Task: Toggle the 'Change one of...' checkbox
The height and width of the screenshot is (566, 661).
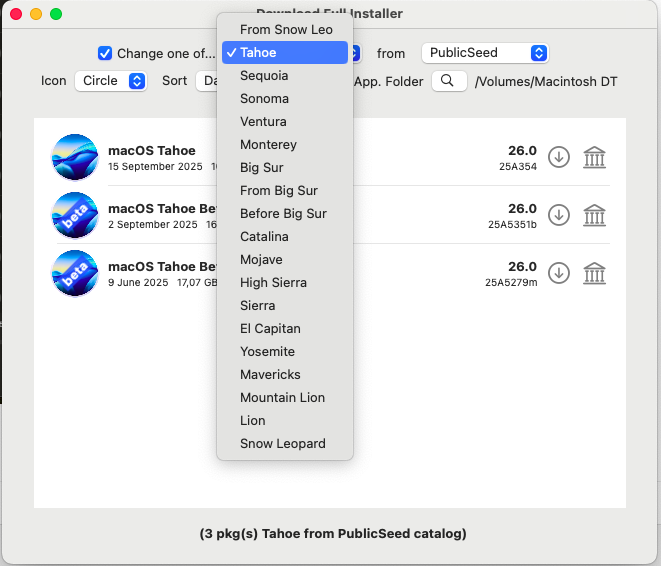Action: point(105,54)
